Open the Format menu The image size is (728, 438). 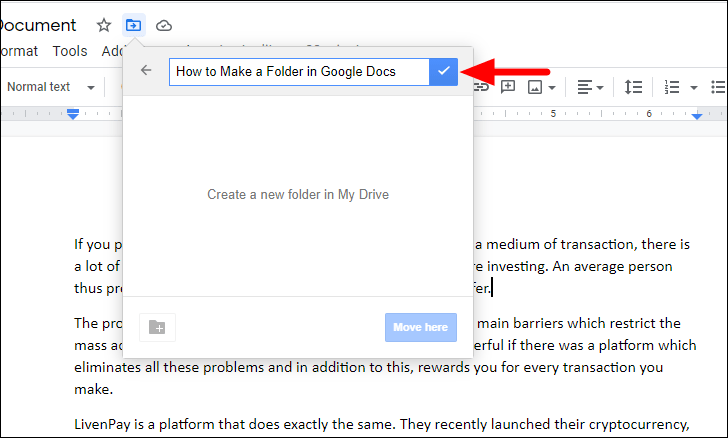tap(18, 51)
